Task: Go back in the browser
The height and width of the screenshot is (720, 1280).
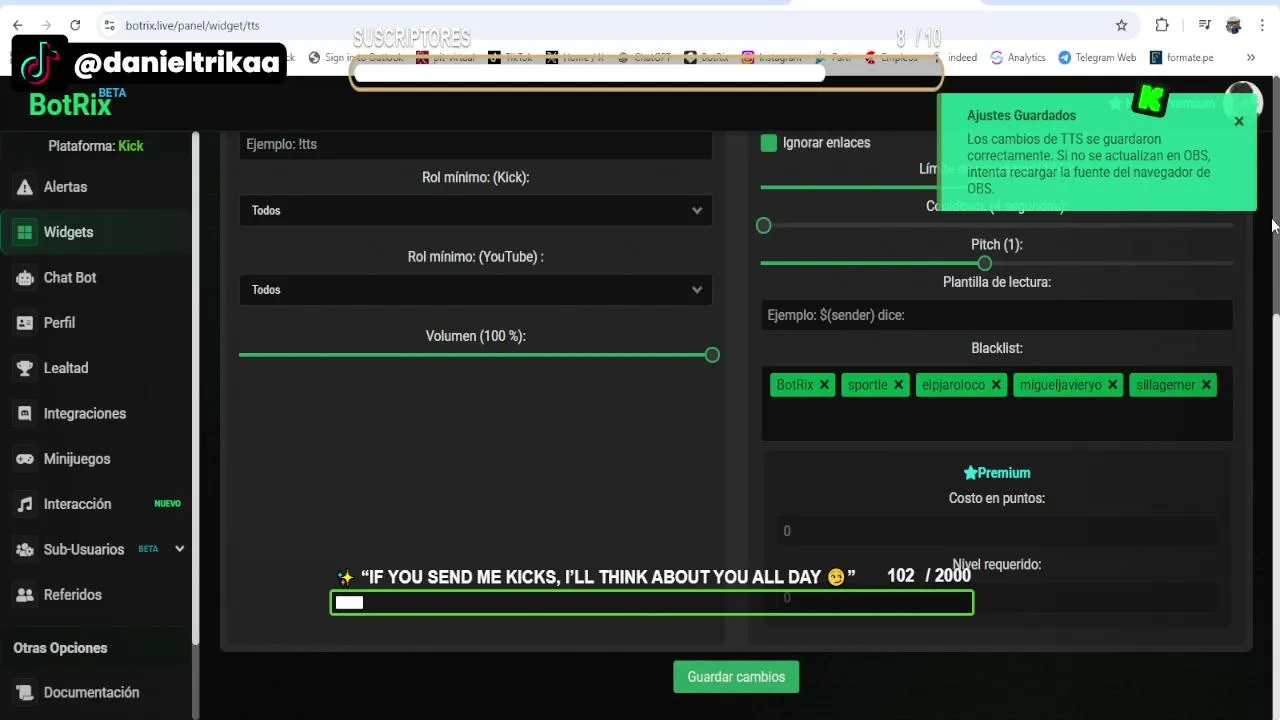Action: [17, 25]
